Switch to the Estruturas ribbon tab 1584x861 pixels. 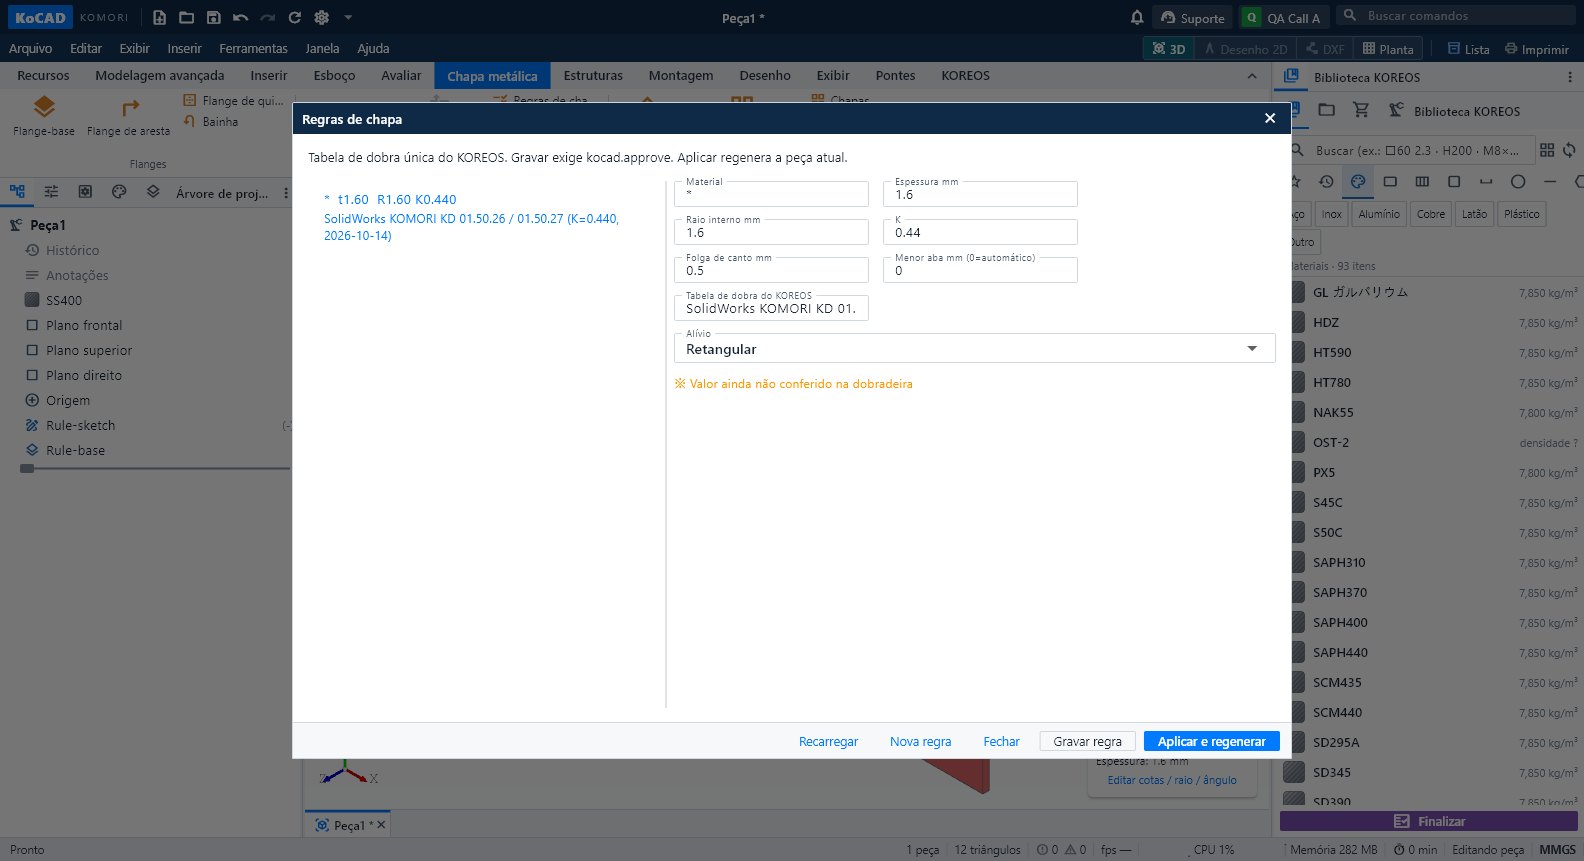coord(593,75)
